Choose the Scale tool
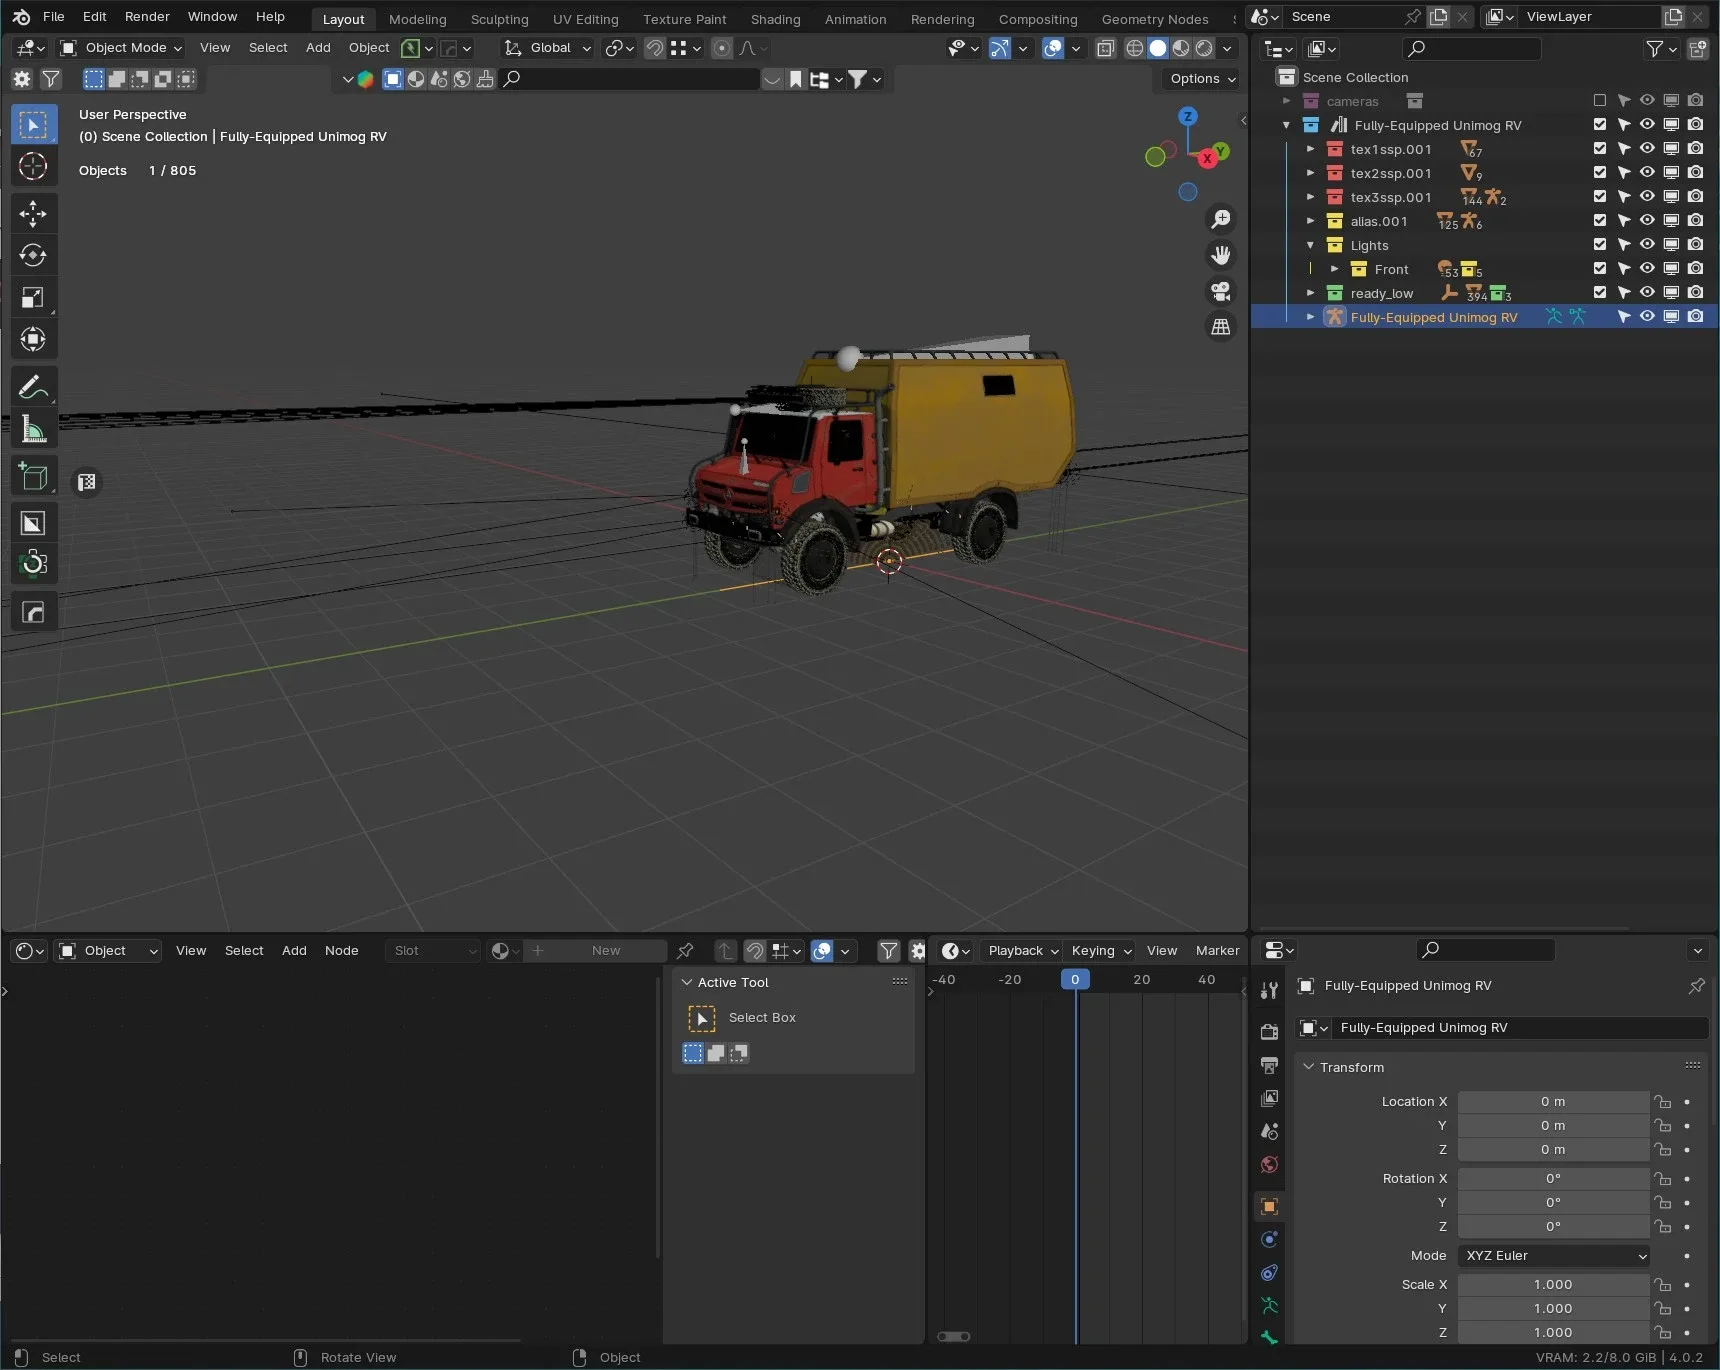 (33, 298)
